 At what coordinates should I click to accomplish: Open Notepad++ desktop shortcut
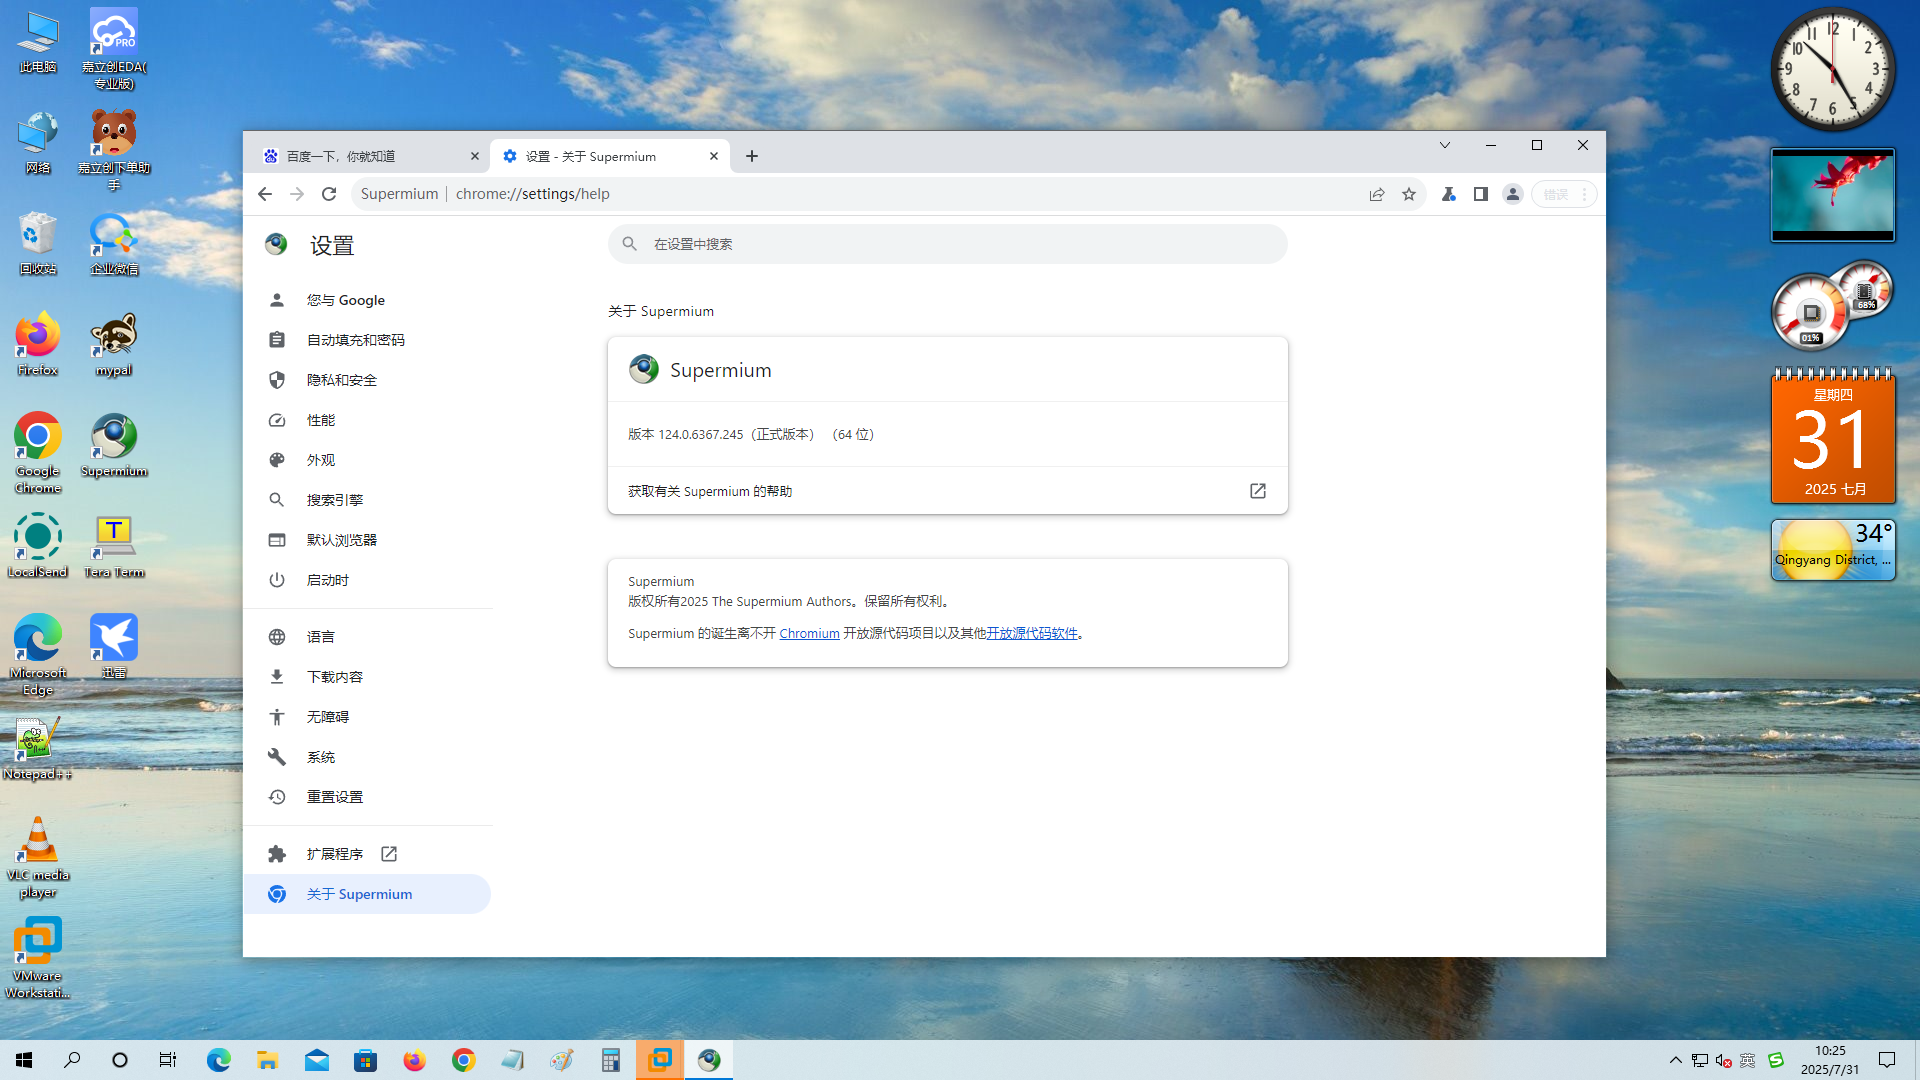pyautogui.click(x=38, y=748)
